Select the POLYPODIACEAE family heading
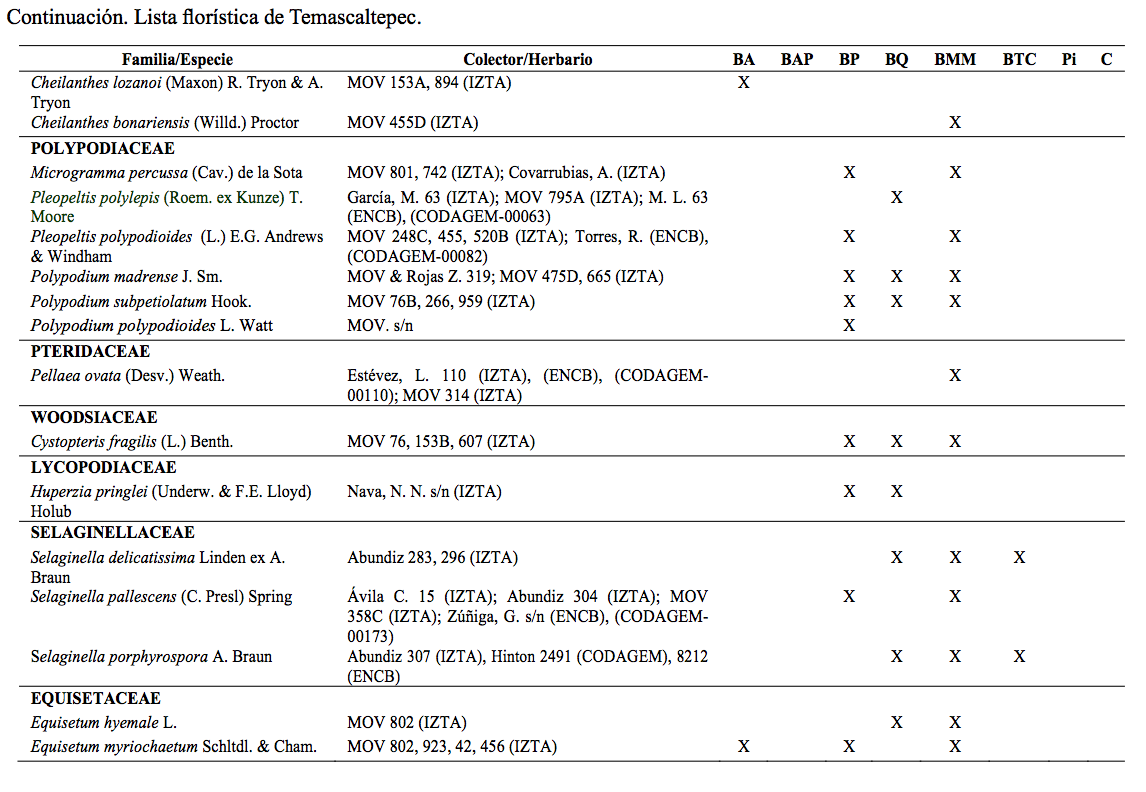This screenshot has width=1146, height=792. [x=102, y=149]
